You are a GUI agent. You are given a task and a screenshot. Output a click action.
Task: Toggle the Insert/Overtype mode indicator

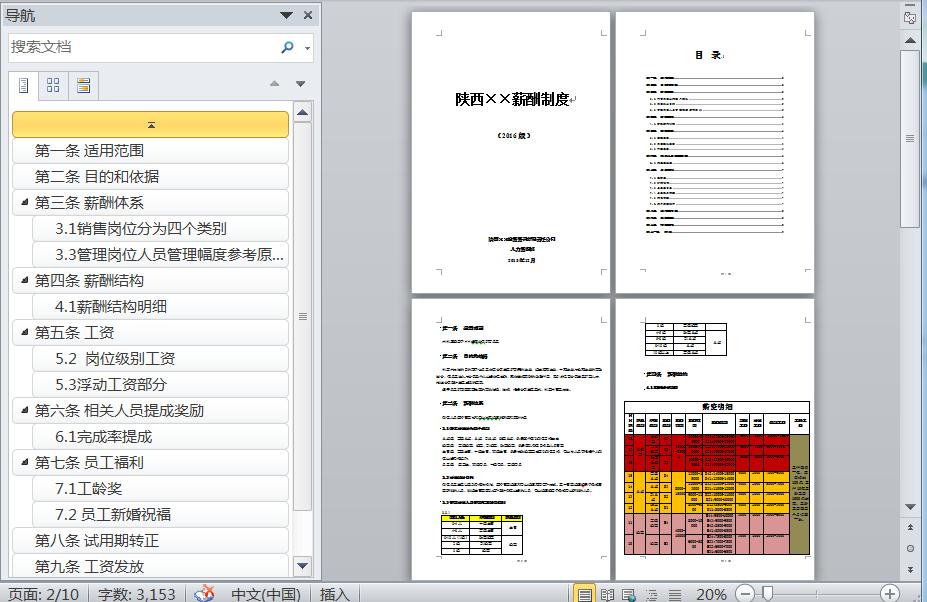click(334, 594)
